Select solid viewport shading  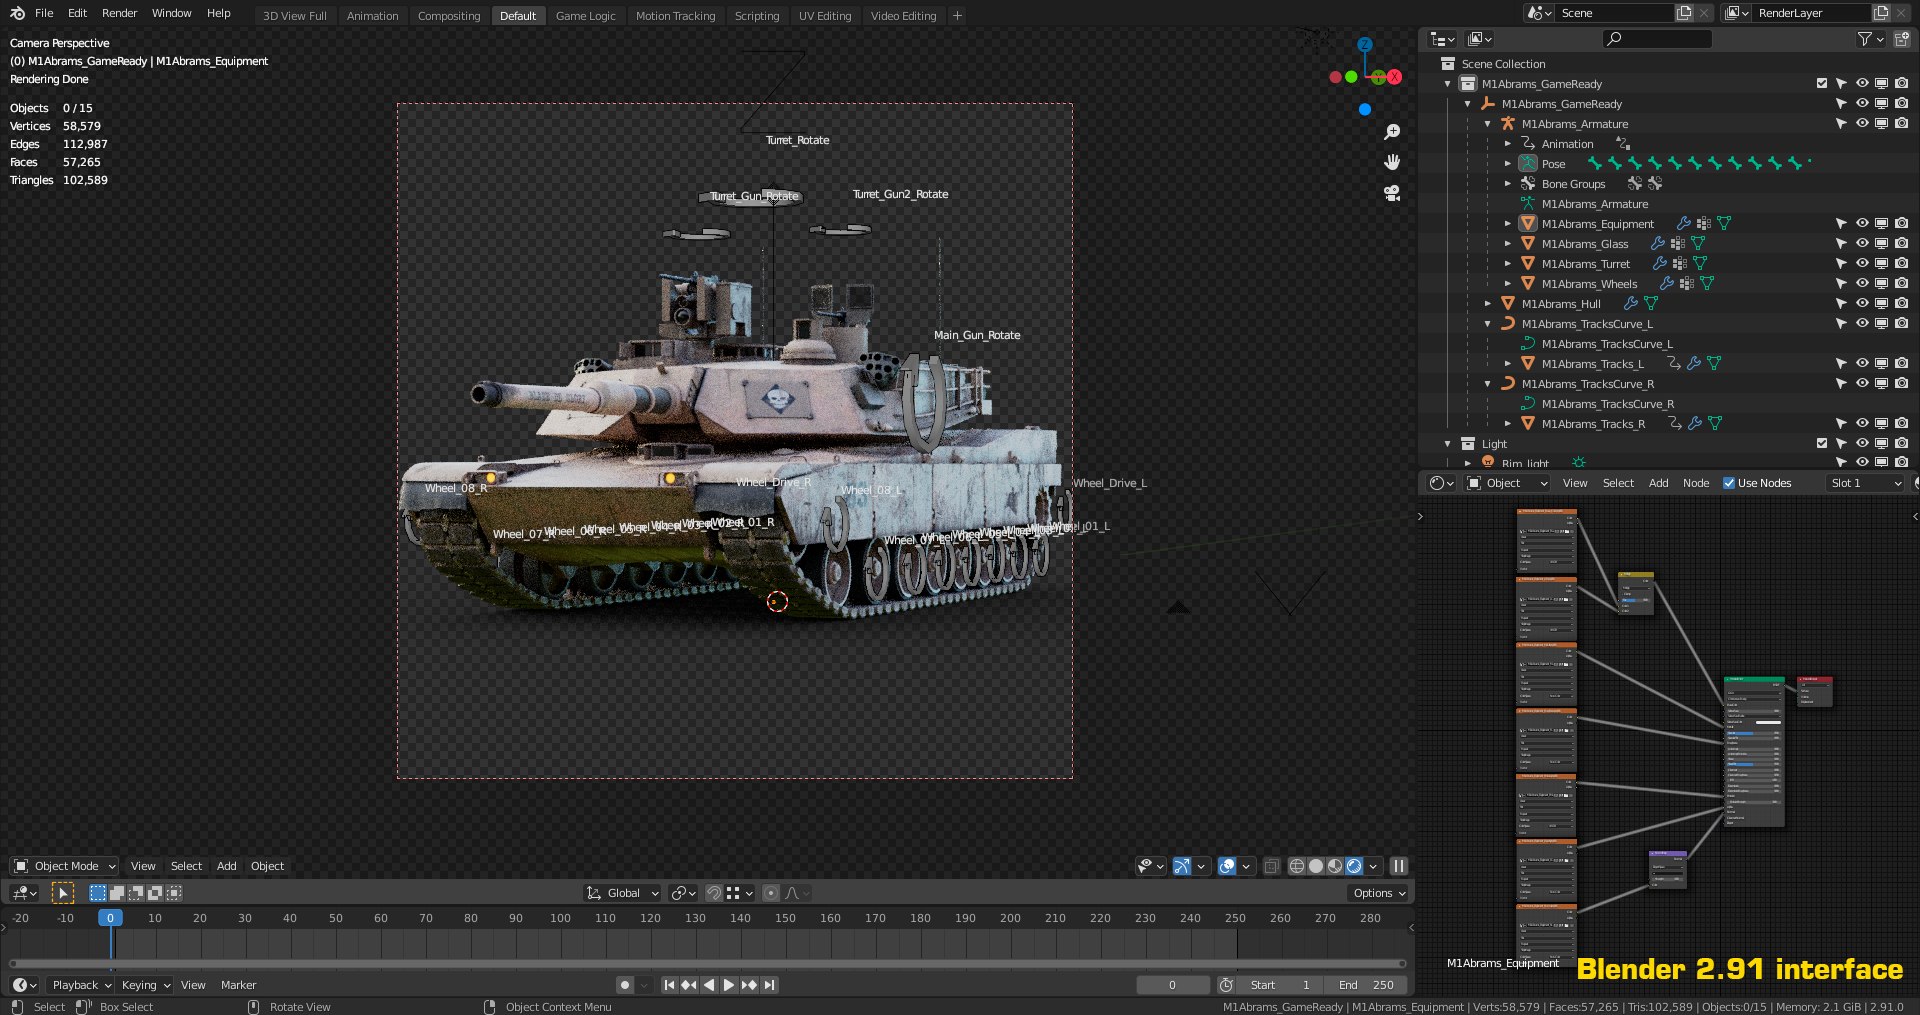point(1316,866)
